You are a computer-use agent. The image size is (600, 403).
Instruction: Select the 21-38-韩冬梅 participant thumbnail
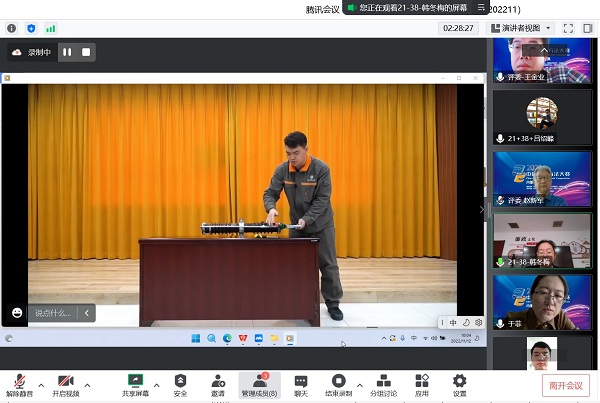541,240
